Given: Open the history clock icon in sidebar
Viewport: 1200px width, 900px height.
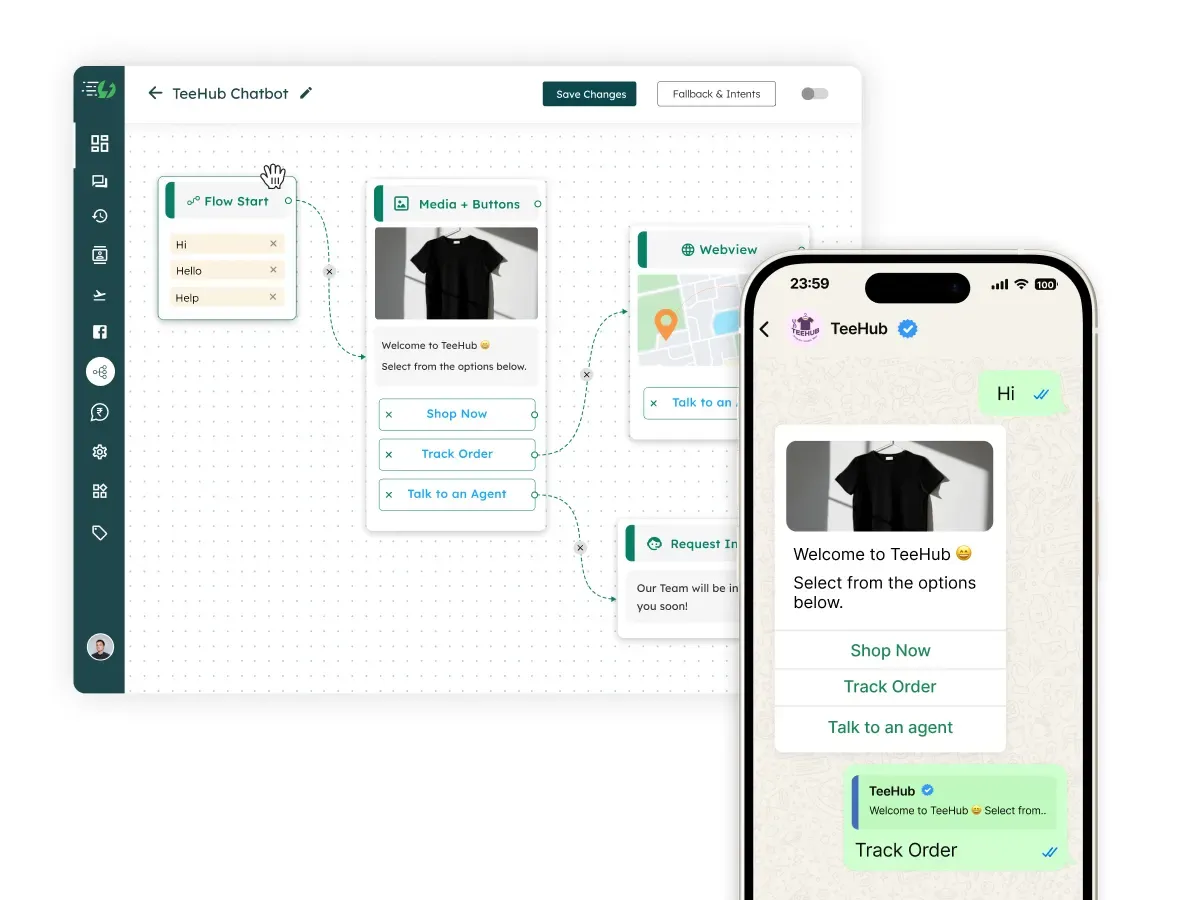Looking at the screenshot, I should [x=99, y=216].
